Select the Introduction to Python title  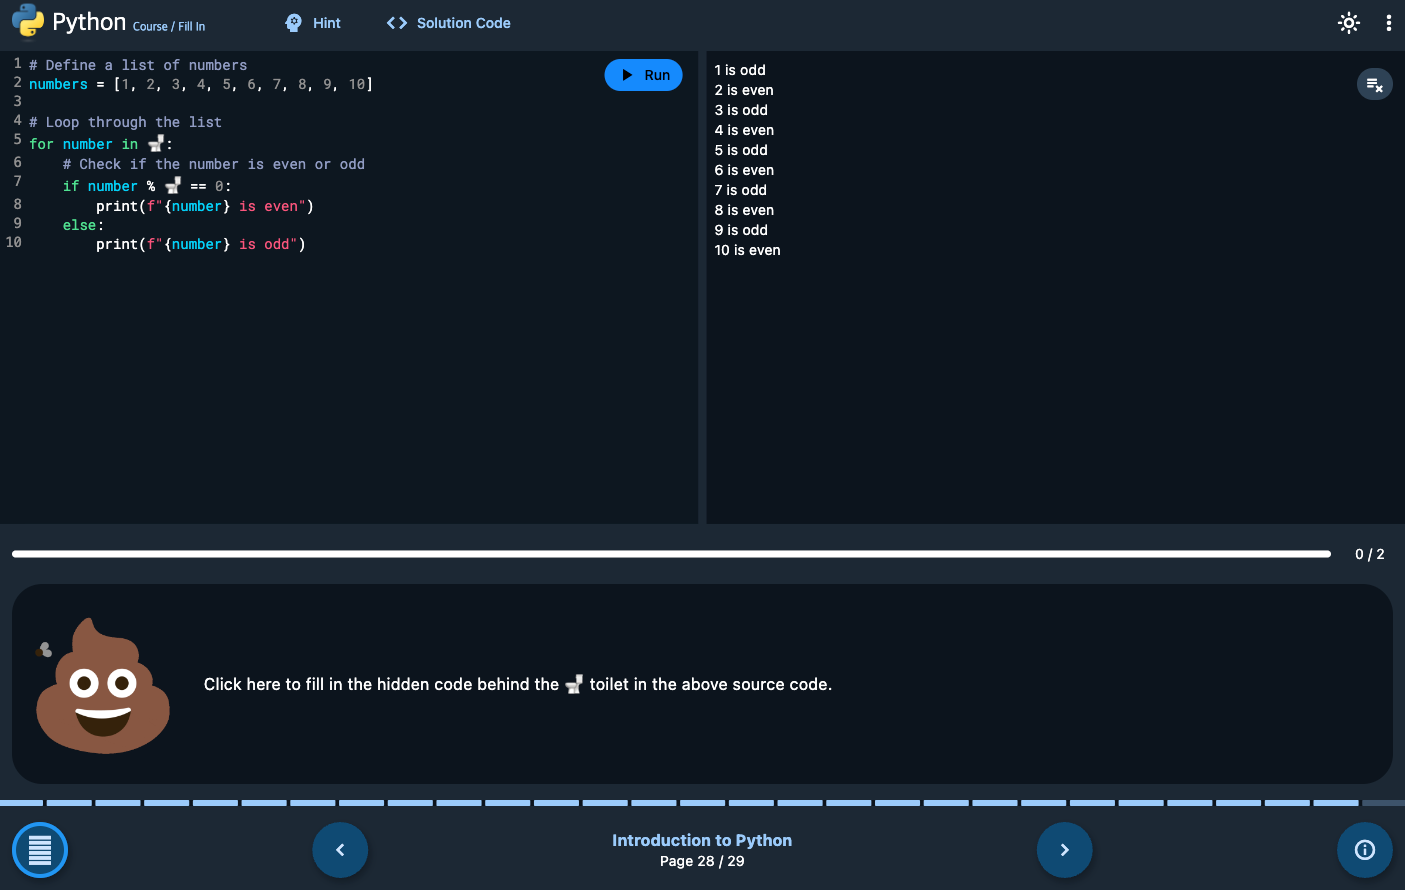[x=702, y=840]
